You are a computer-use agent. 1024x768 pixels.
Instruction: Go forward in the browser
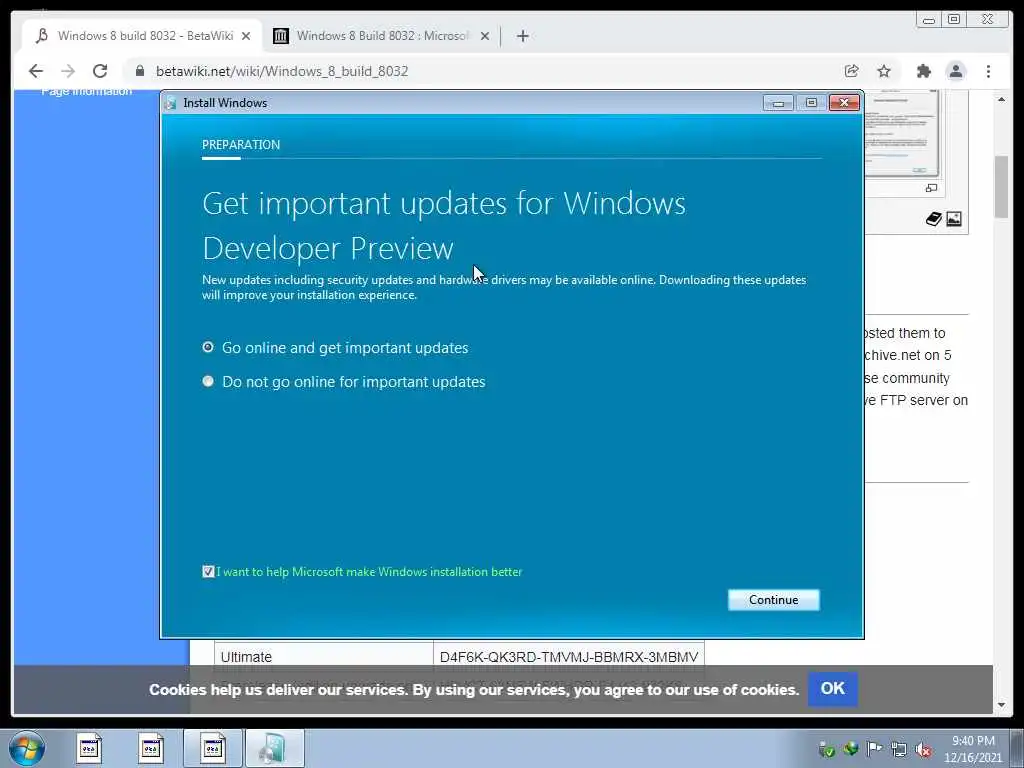(68, 71)
